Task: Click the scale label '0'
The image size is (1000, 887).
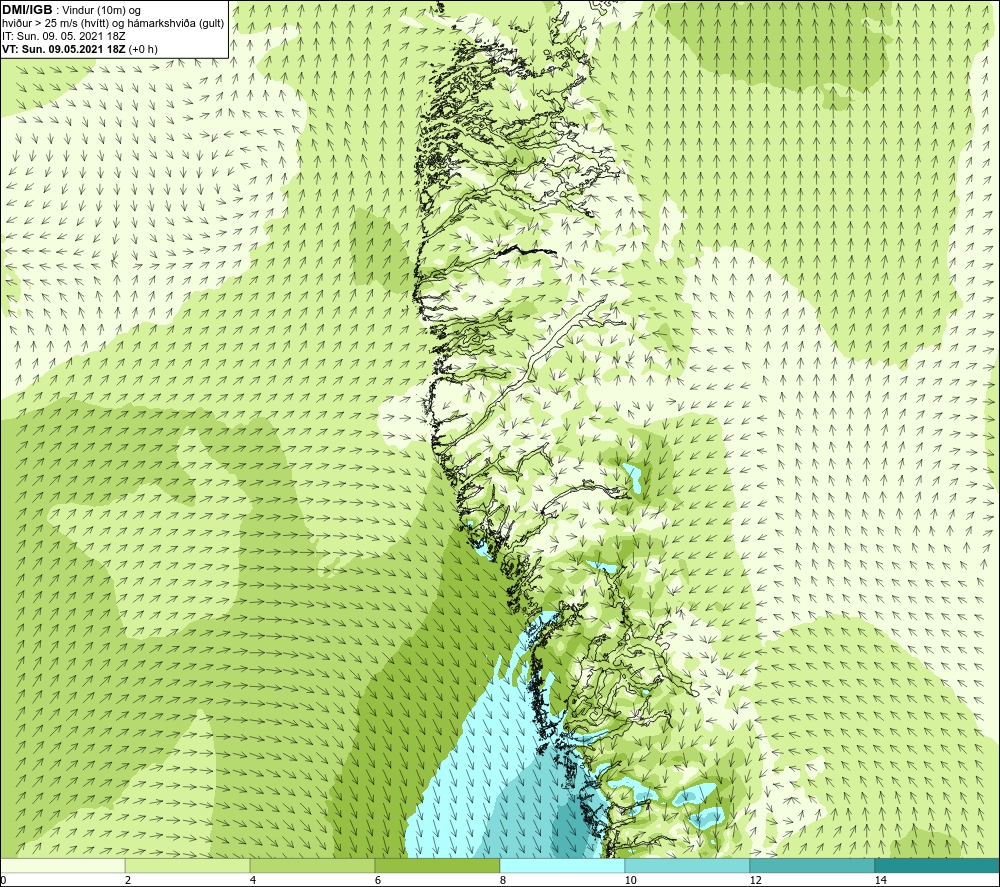Action: pyautogui.click(x=4, y=880)
